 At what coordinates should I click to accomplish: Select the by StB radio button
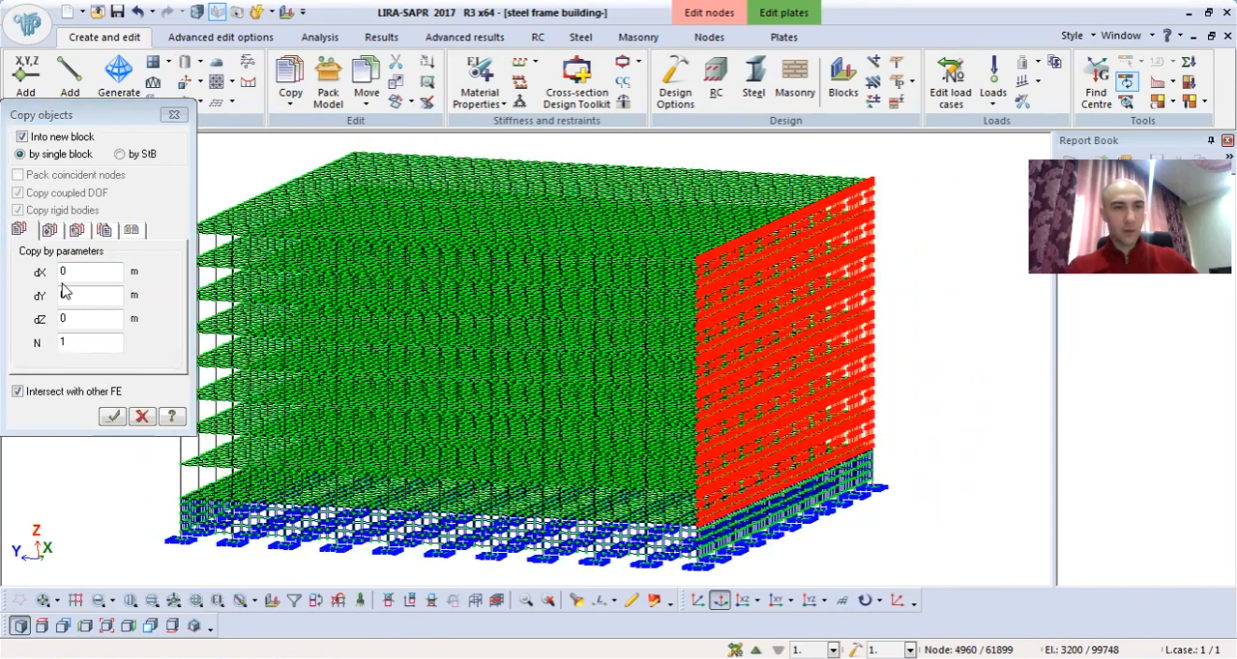(120, 154)
